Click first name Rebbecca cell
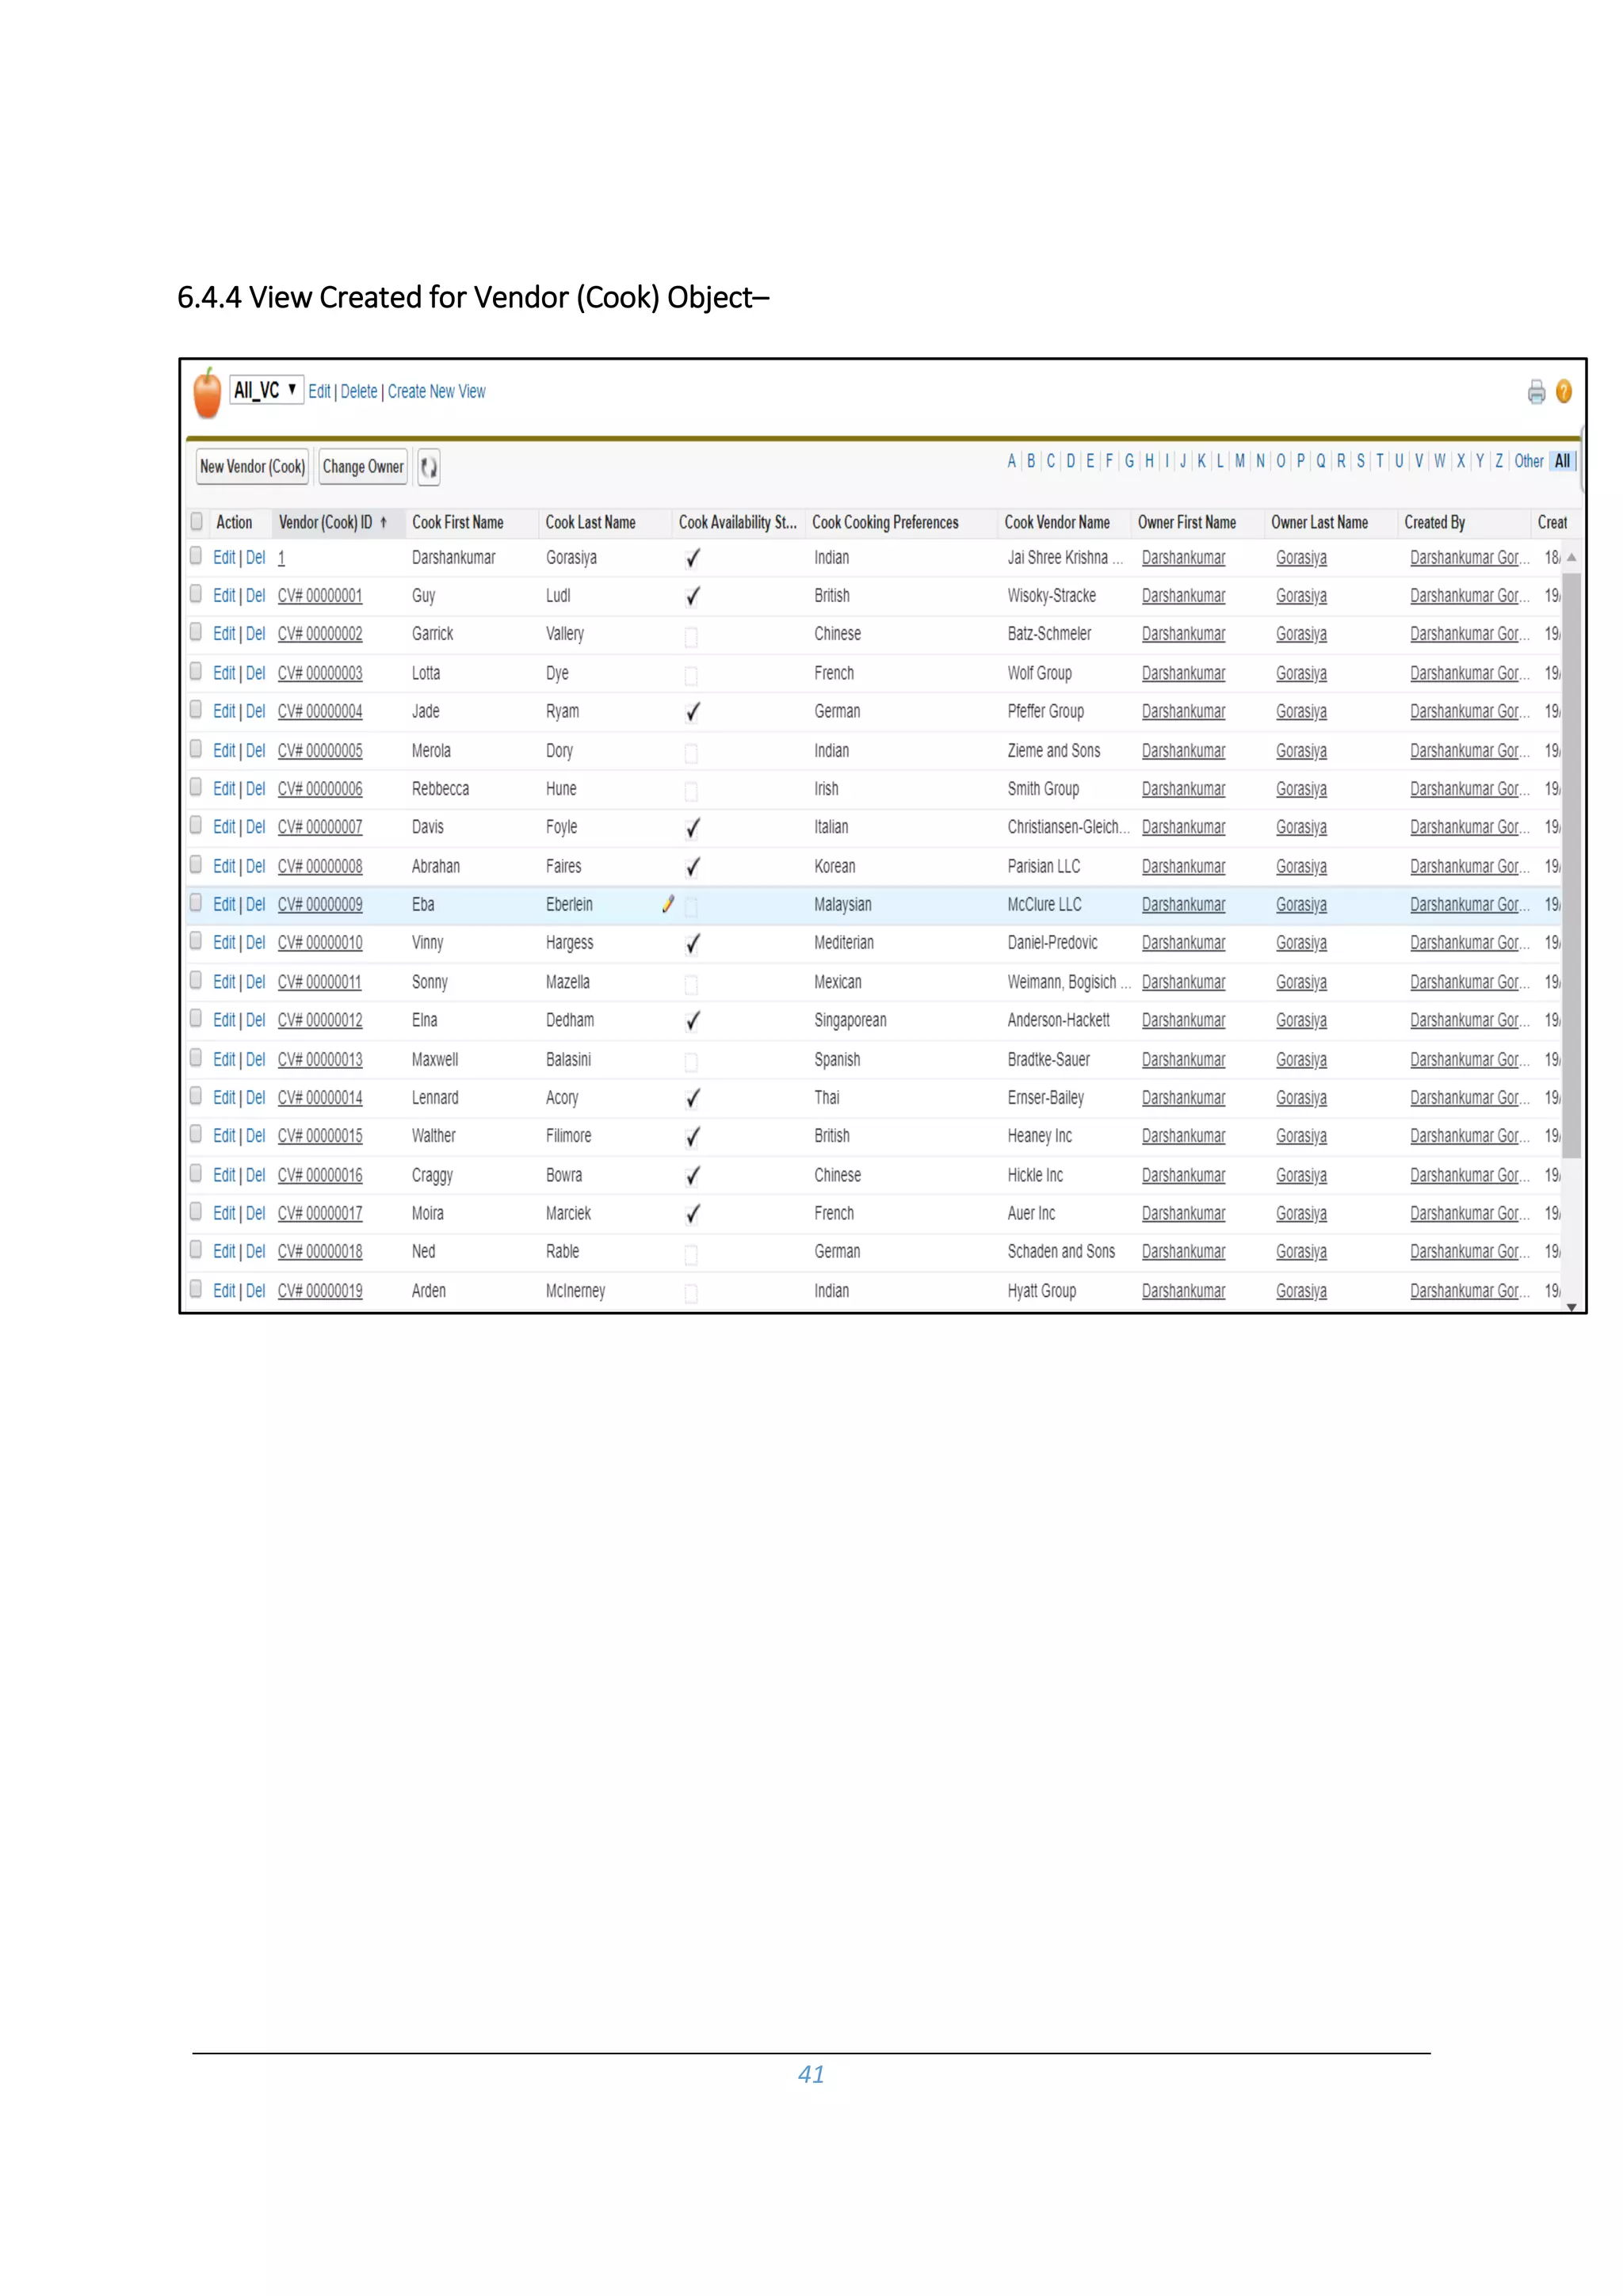Screen dimensions: 1623x2296 pyautogui.click(x=440, y=789)
